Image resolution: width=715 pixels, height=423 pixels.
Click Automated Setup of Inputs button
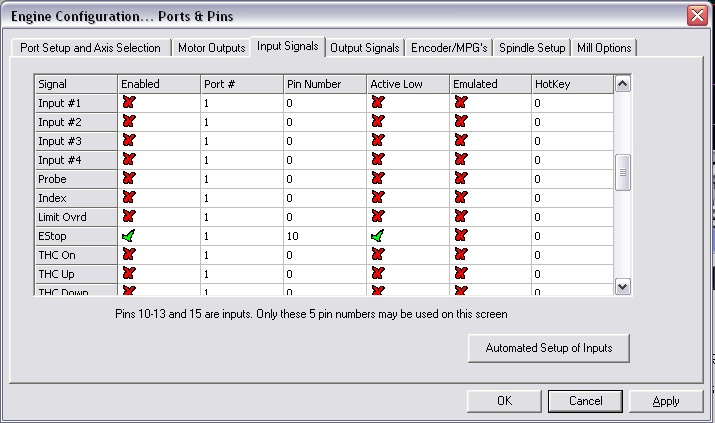tap(548, 348)
